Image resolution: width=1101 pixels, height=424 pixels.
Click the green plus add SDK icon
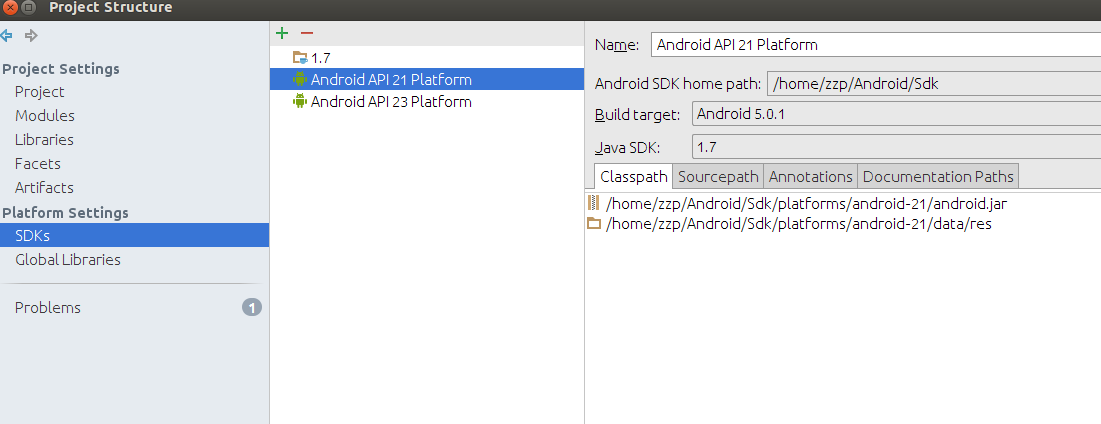coord(282,33)
